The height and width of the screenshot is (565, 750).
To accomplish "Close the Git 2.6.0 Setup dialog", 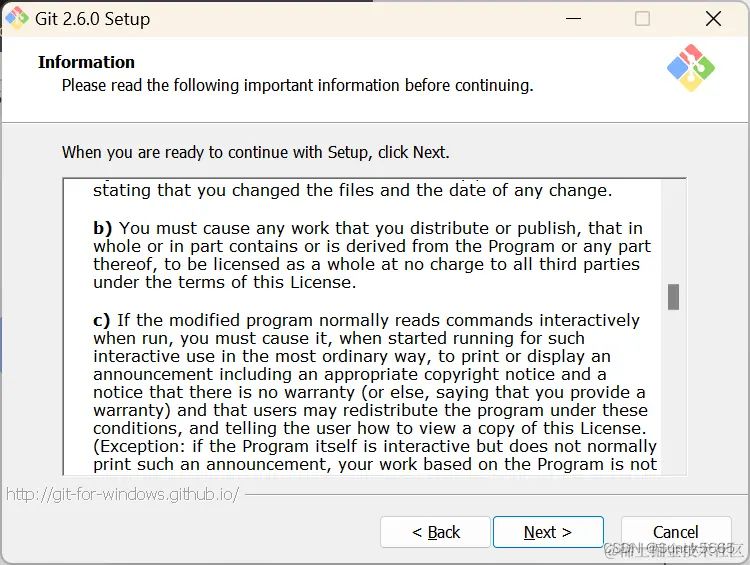I will click(713, 19).
